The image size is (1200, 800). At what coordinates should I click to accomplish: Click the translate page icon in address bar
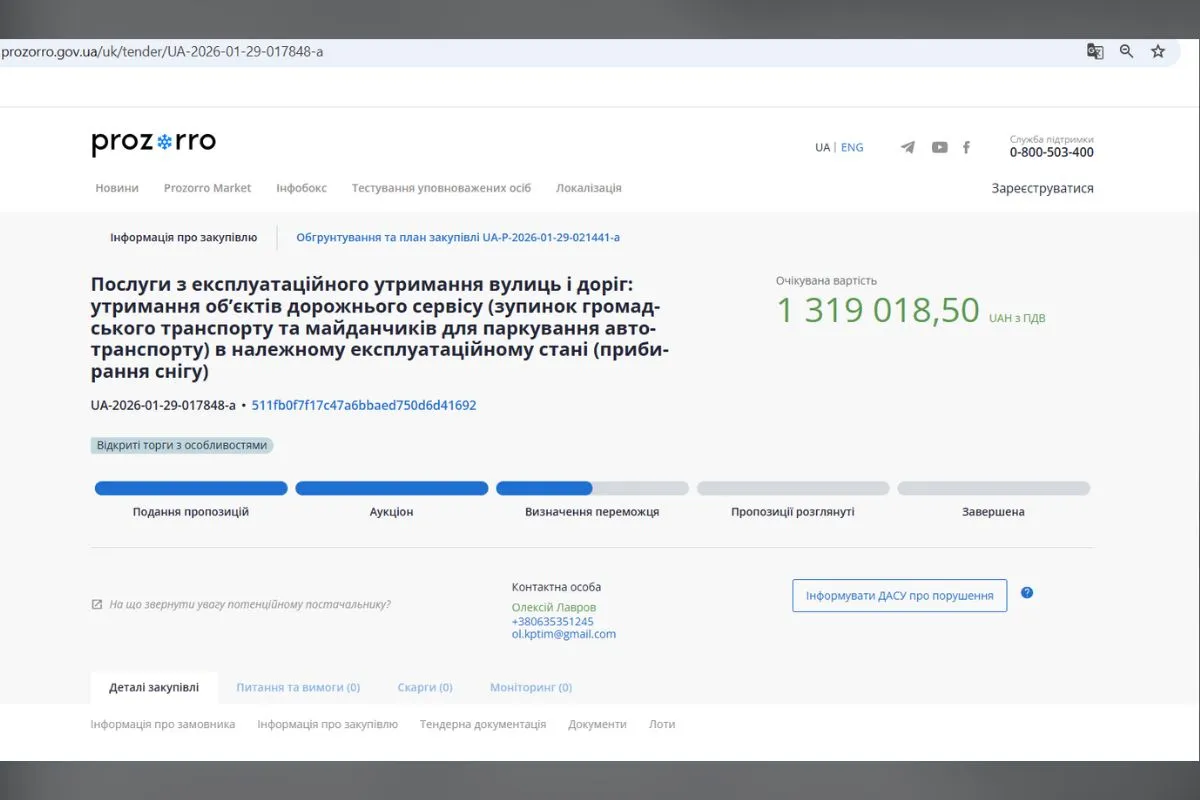(x=1095, y=50)
